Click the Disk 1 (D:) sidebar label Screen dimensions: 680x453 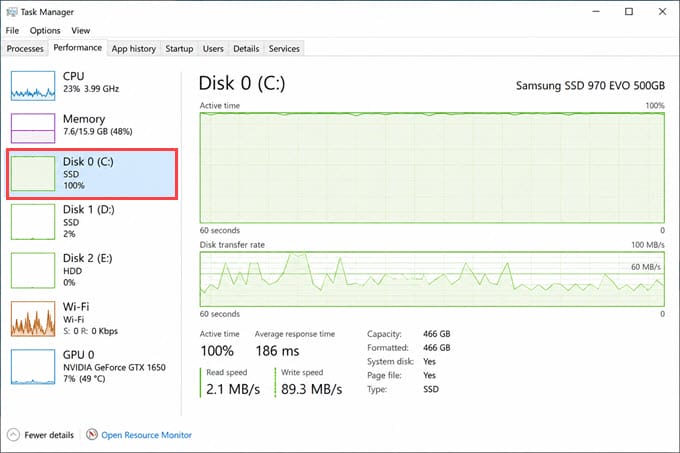tap(88, 210)
